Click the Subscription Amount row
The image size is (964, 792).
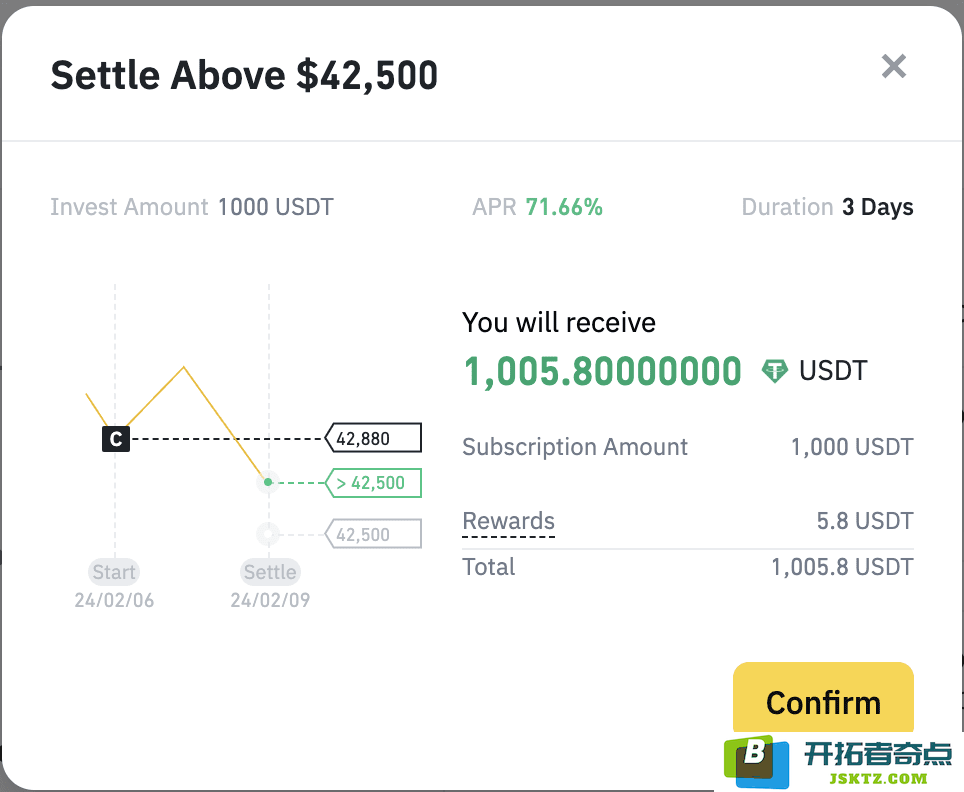coord(687,447)
